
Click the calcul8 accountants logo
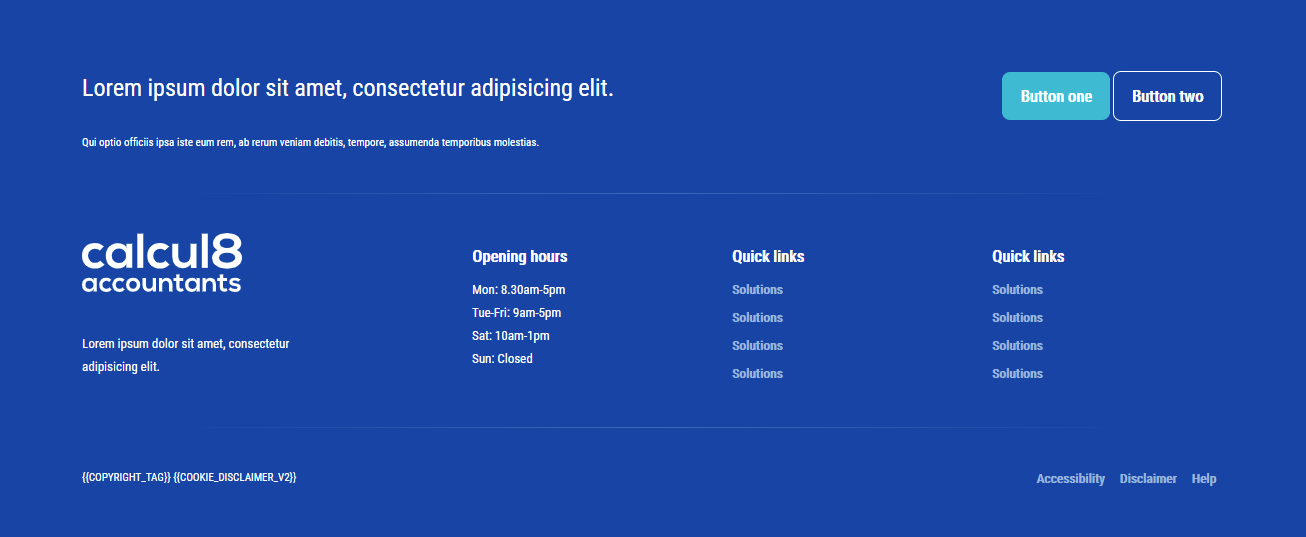point(162,263)
